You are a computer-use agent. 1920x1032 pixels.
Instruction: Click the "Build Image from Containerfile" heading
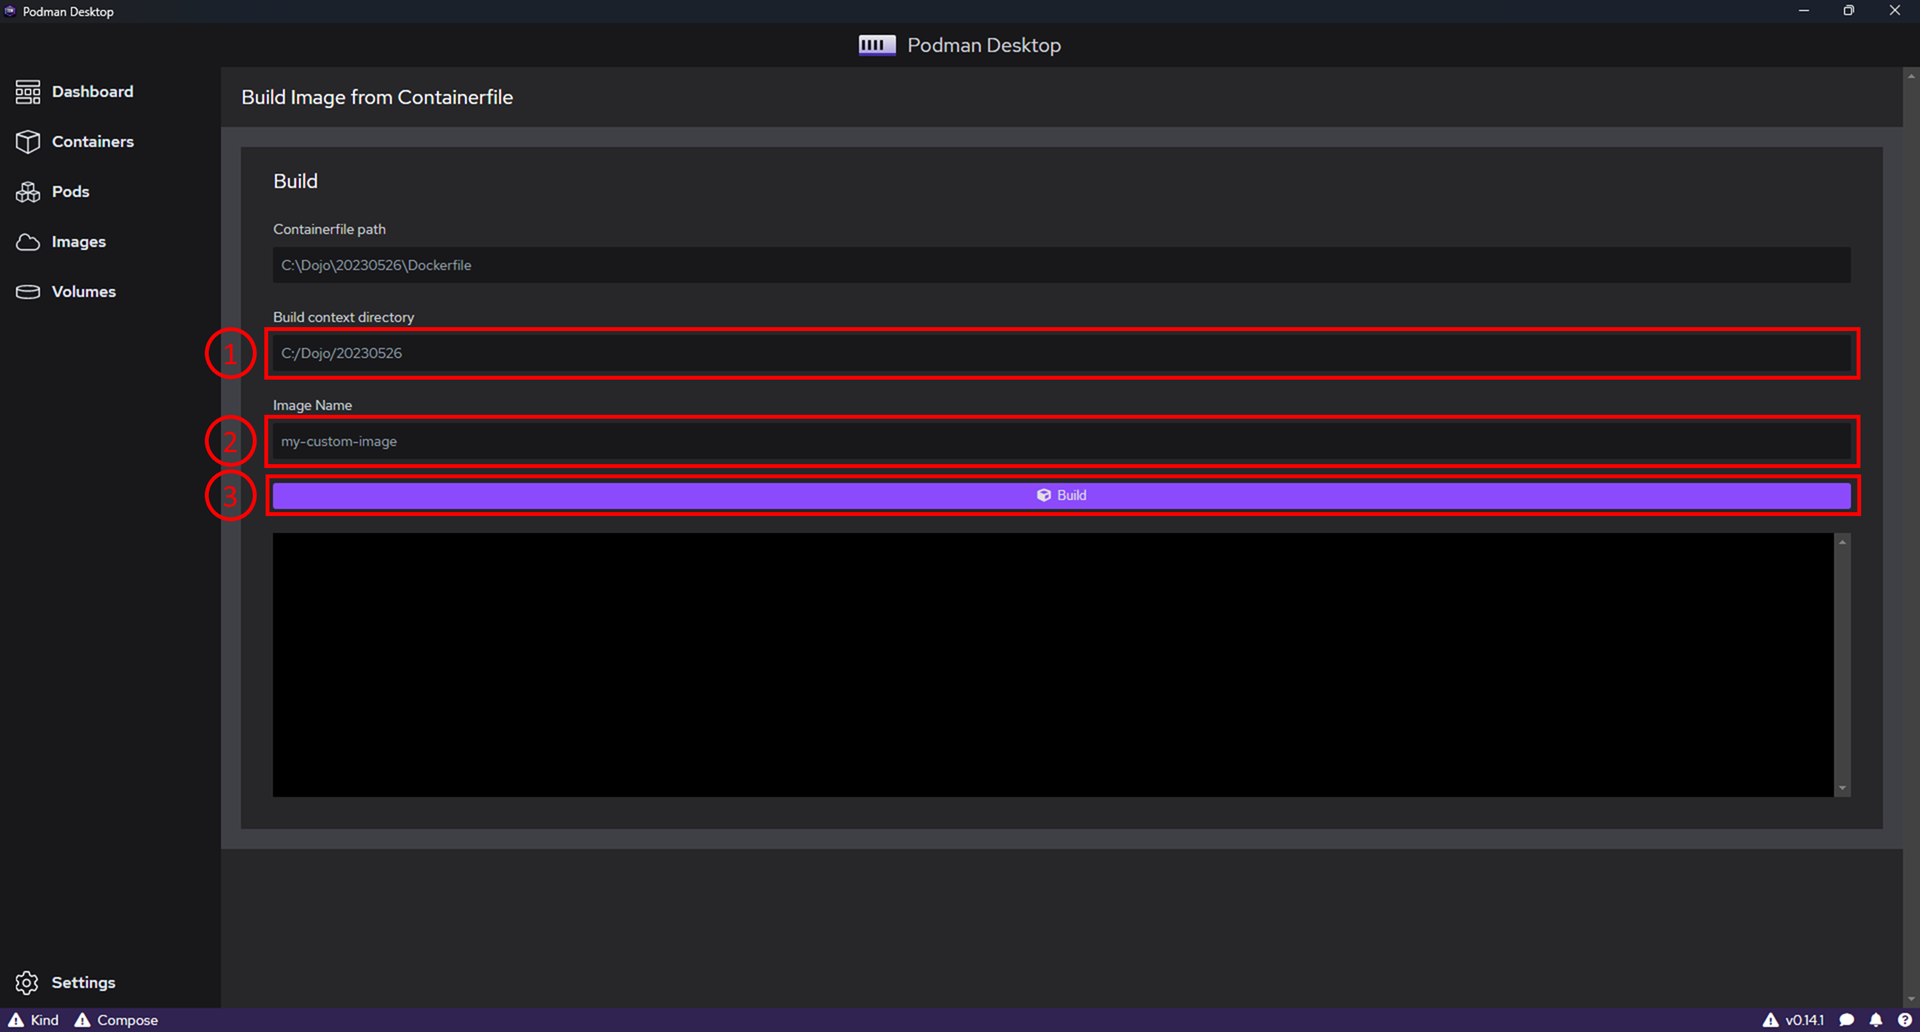click(x=377, y=97)
